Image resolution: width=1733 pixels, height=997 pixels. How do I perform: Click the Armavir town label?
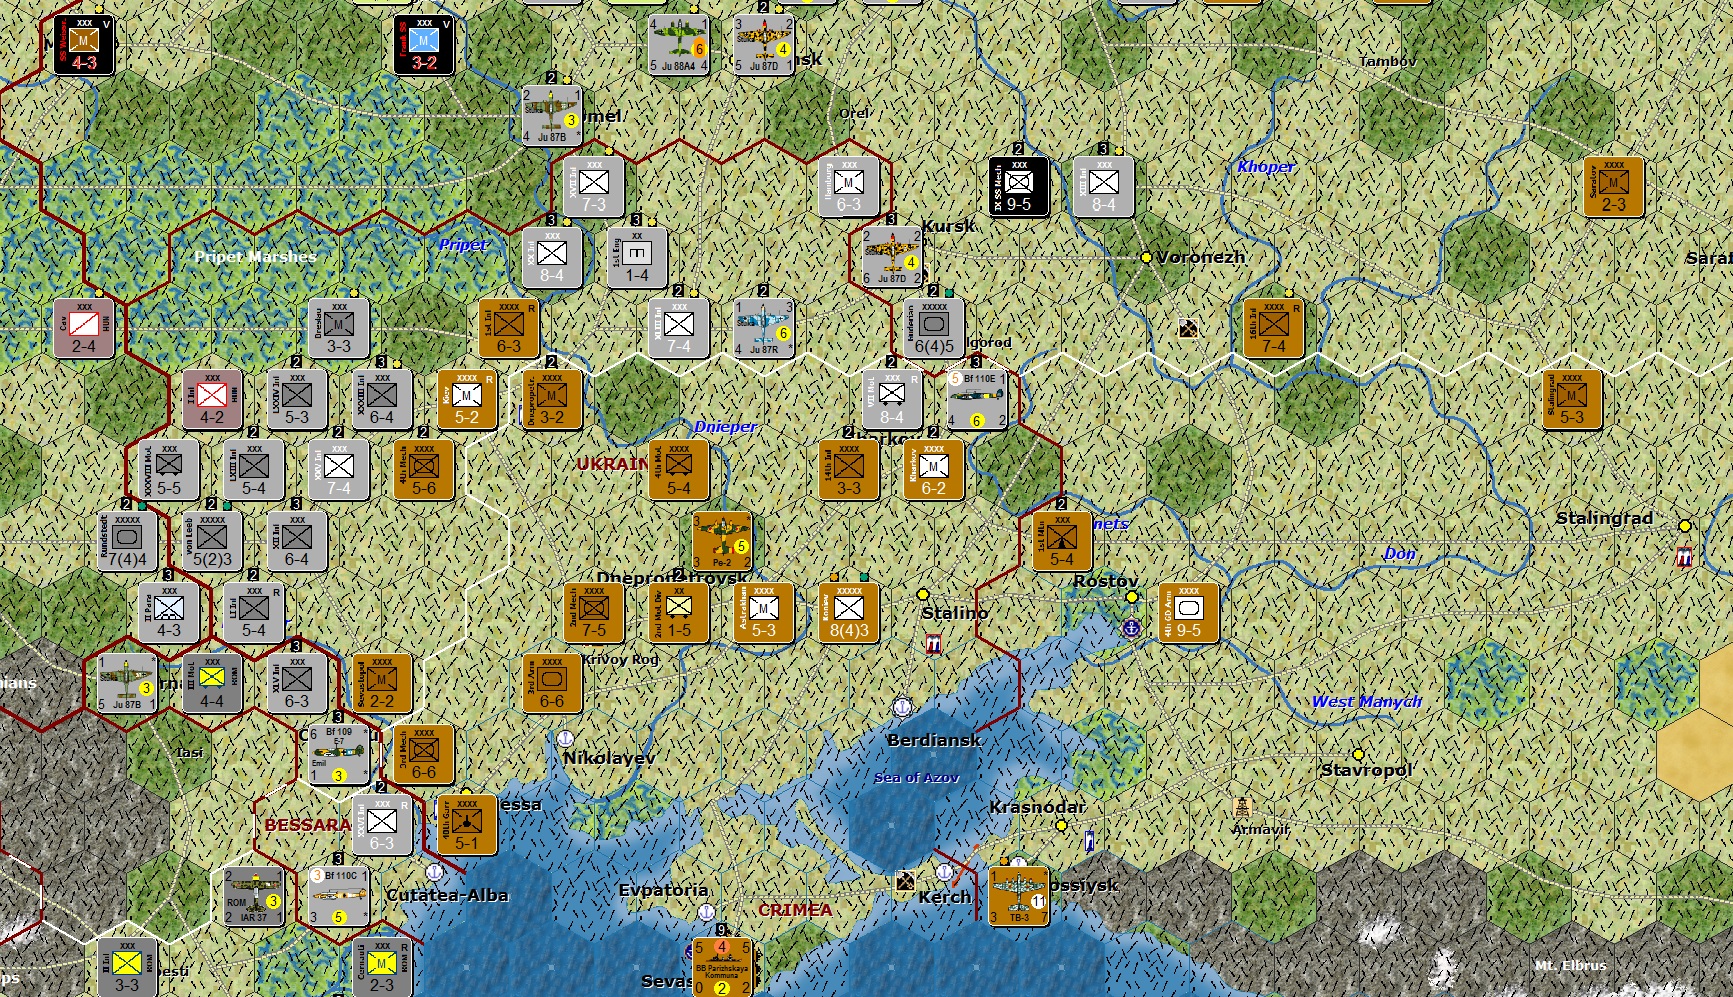[x=1261, y=829]
